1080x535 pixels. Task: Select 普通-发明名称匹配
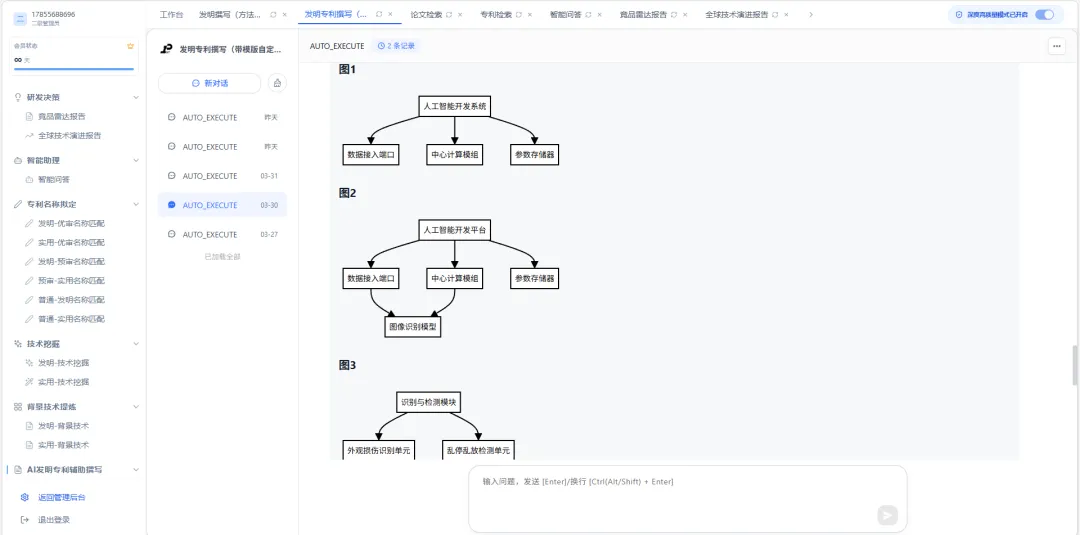click(x=72, y=300)
